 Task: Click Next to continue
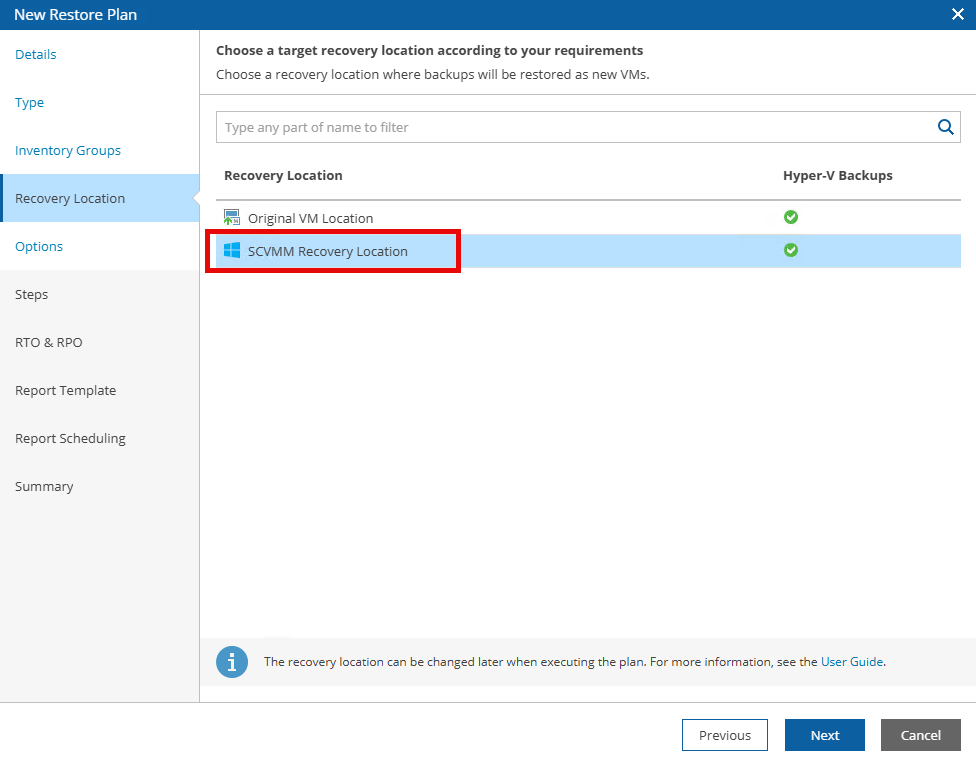pyautogui.click(x=824, y=735)
